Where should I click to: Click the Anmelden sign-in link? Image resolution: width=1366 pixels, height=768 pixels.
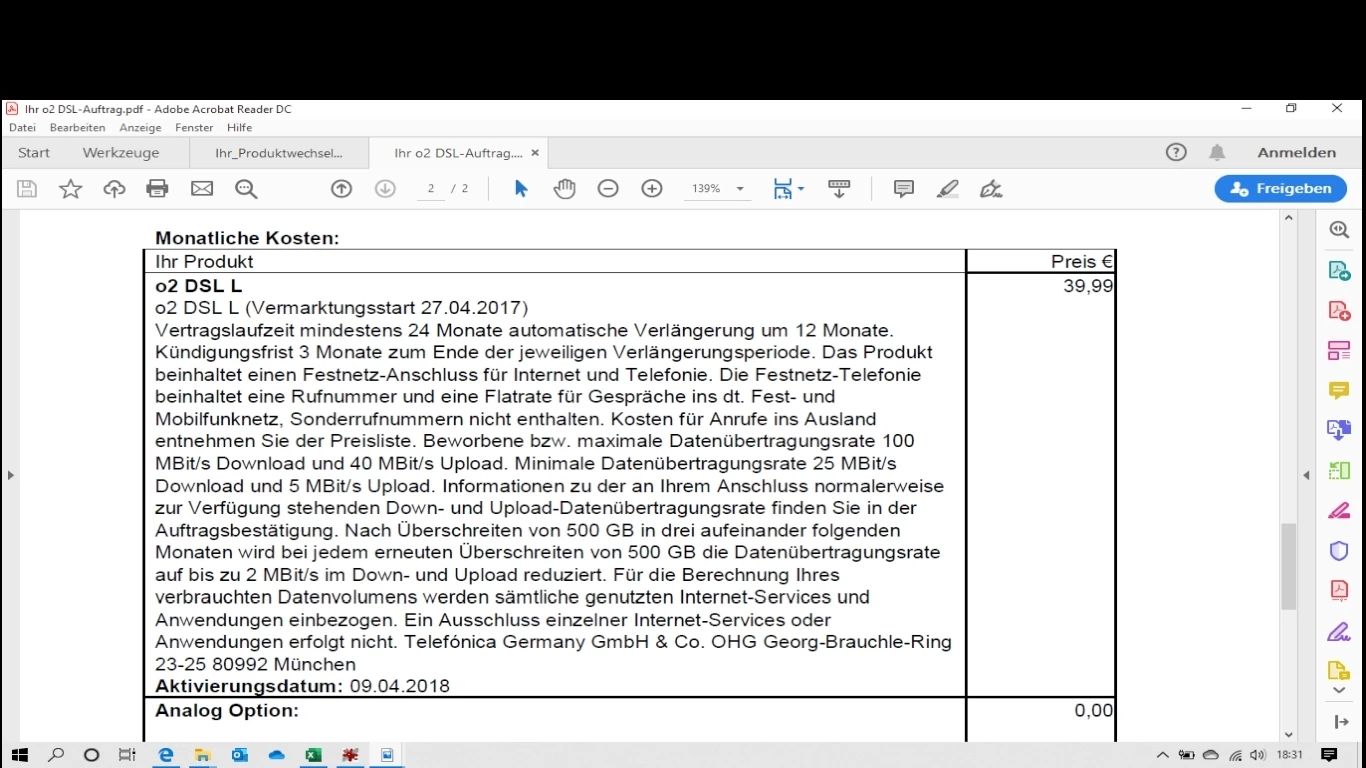click(1297, 153)
